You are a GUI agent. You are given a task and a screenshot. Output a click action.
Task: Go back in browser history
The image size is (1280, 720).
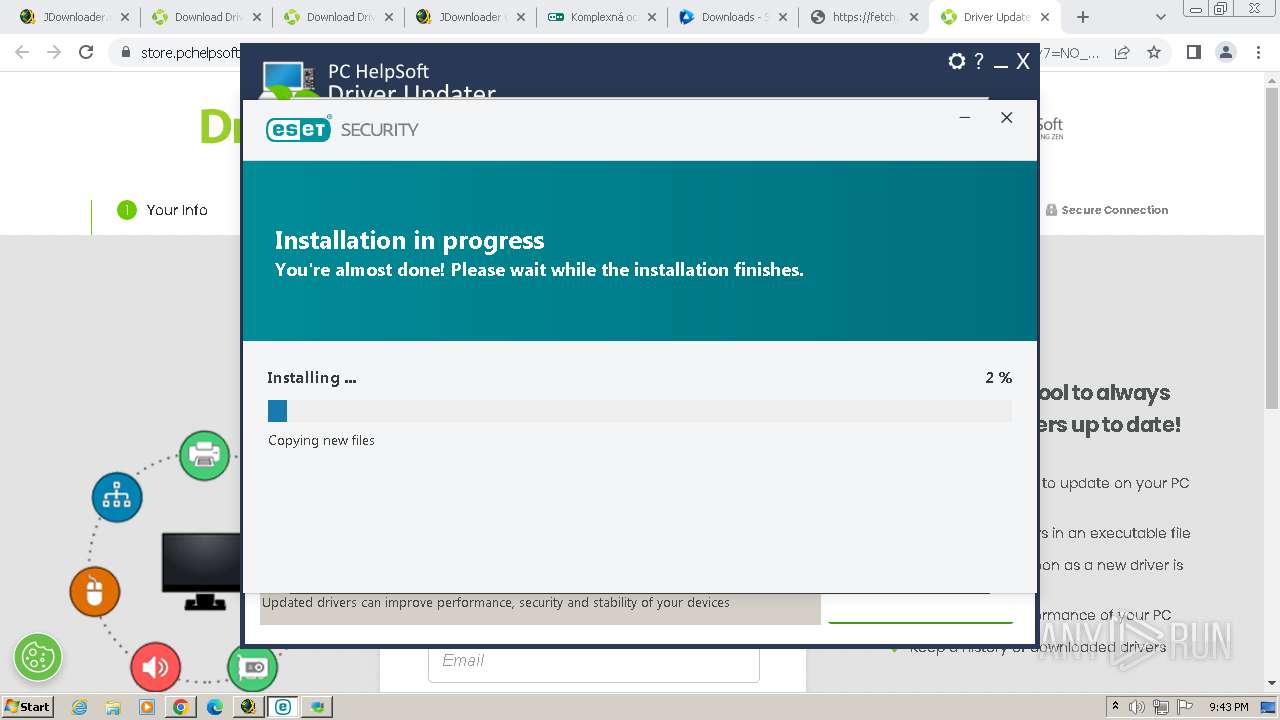point(22,52)
